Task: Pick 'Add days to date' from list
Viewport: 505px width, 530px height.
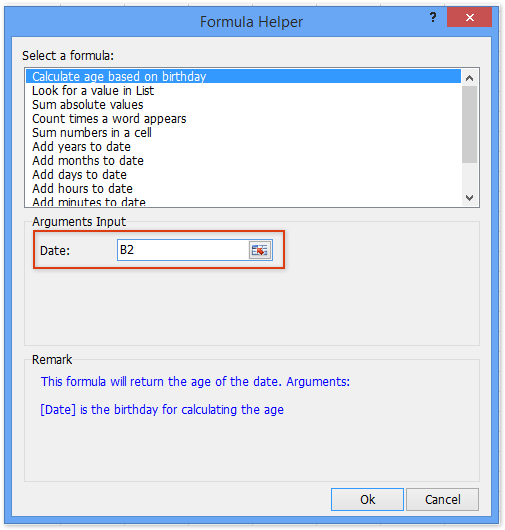Action: [x=243, y=174]
